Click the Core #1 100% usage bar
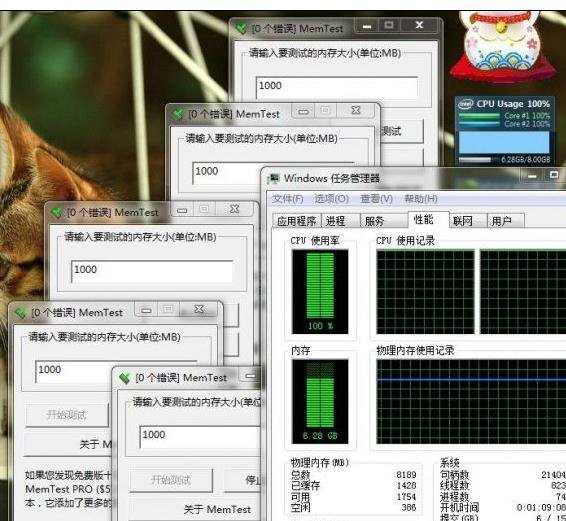This screenshot has width=566, height=521. [x=479, y=116]
